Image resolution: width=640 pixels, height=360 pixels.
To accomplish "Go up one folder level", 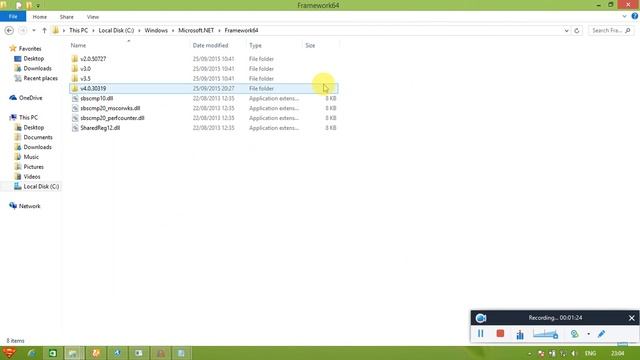I will (x=44, y=31).
